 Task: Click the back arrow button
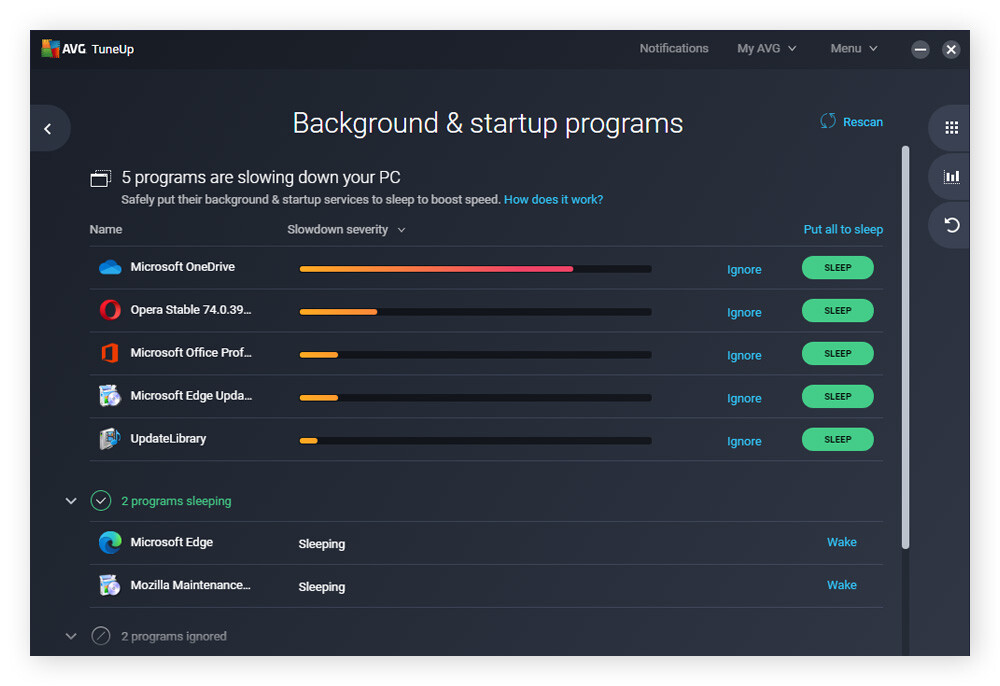pyautogui.click(x=47, y=128)
